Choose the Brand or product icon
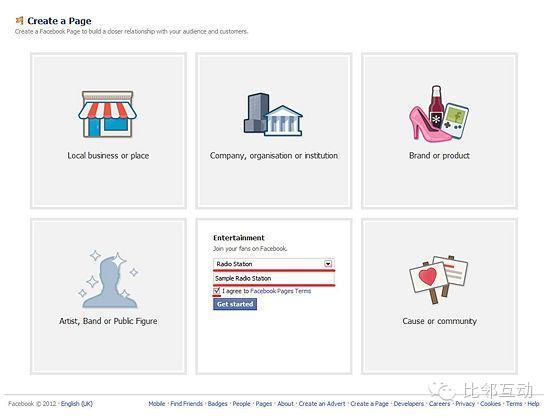The height and width of the screenshot is (418, 550). pyautogui.click(x=439, y=113)
